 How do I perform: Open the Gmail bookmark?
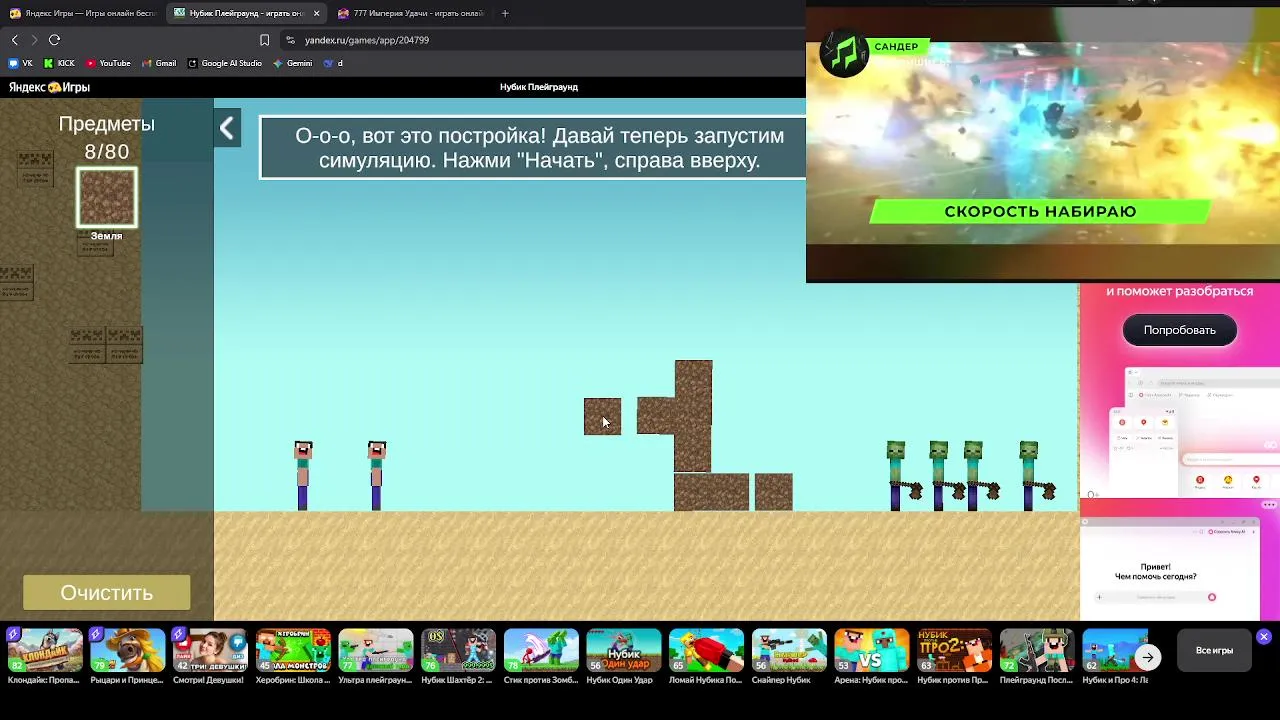coord(159,63)
